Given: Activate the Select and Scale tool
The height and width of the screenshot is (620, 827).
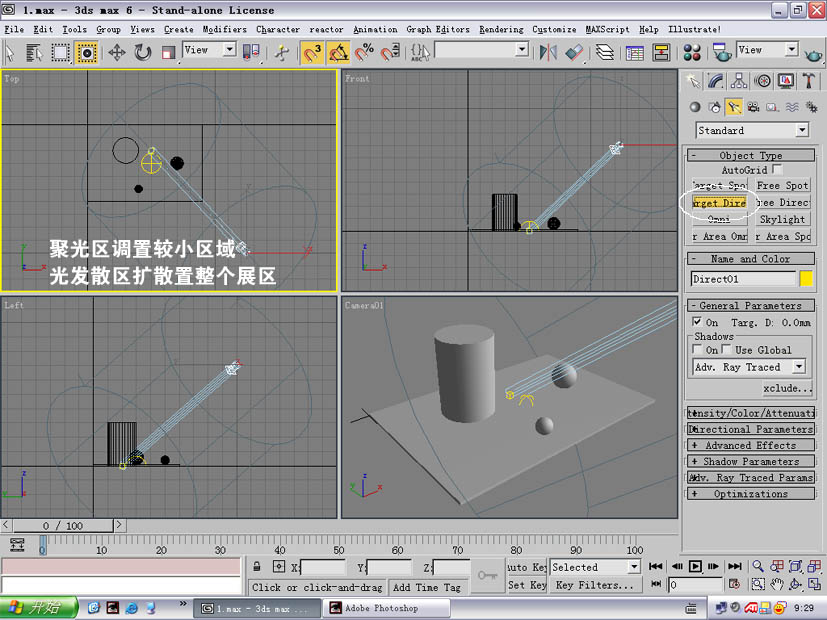Looking at the screenshot, I should point(168,53).
